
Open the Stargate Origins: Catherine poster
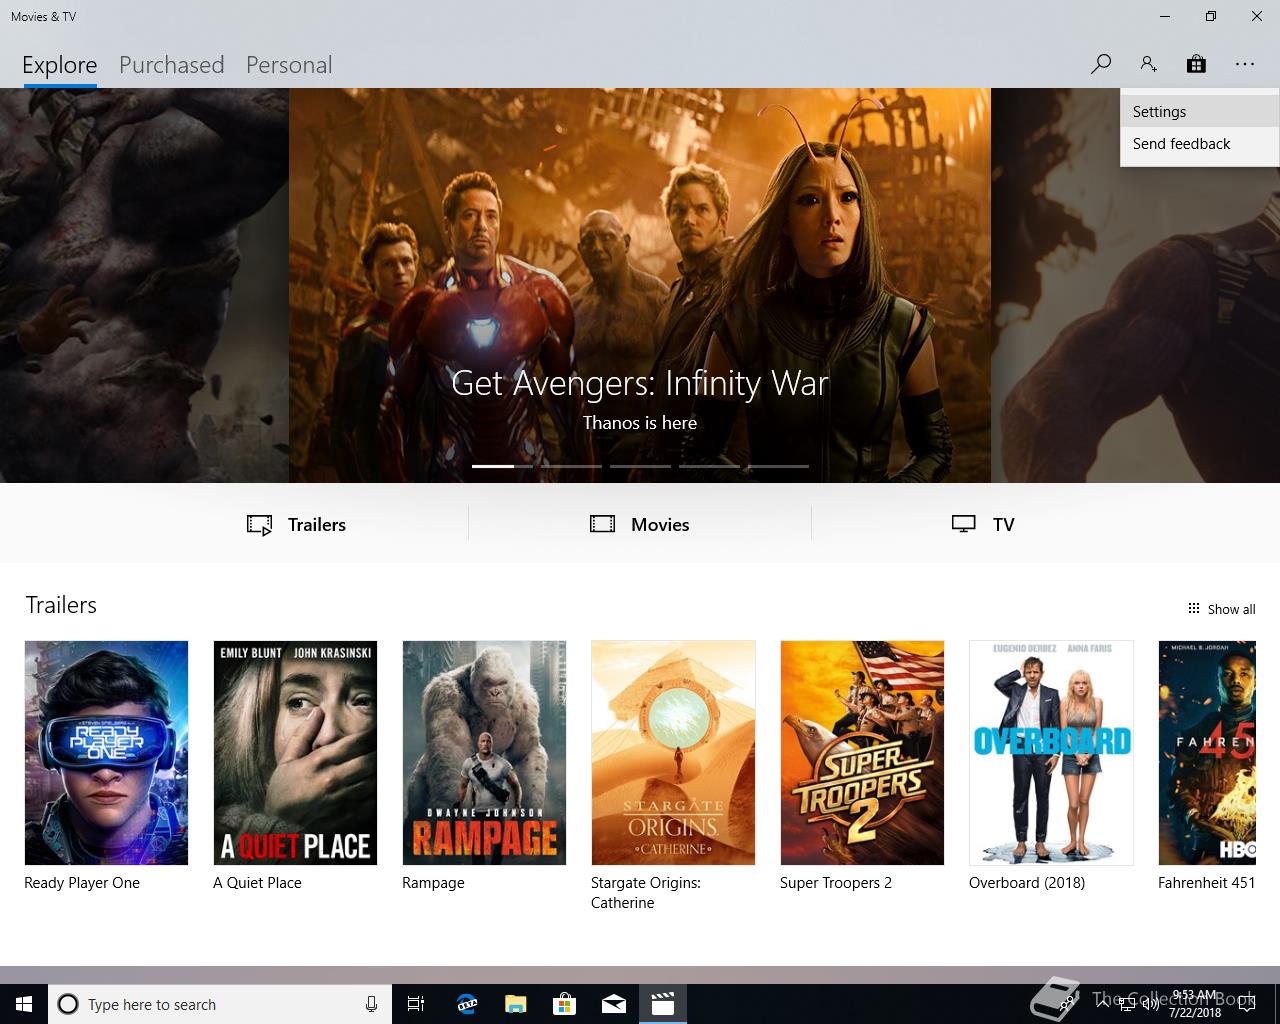click(x=673, y=753)
